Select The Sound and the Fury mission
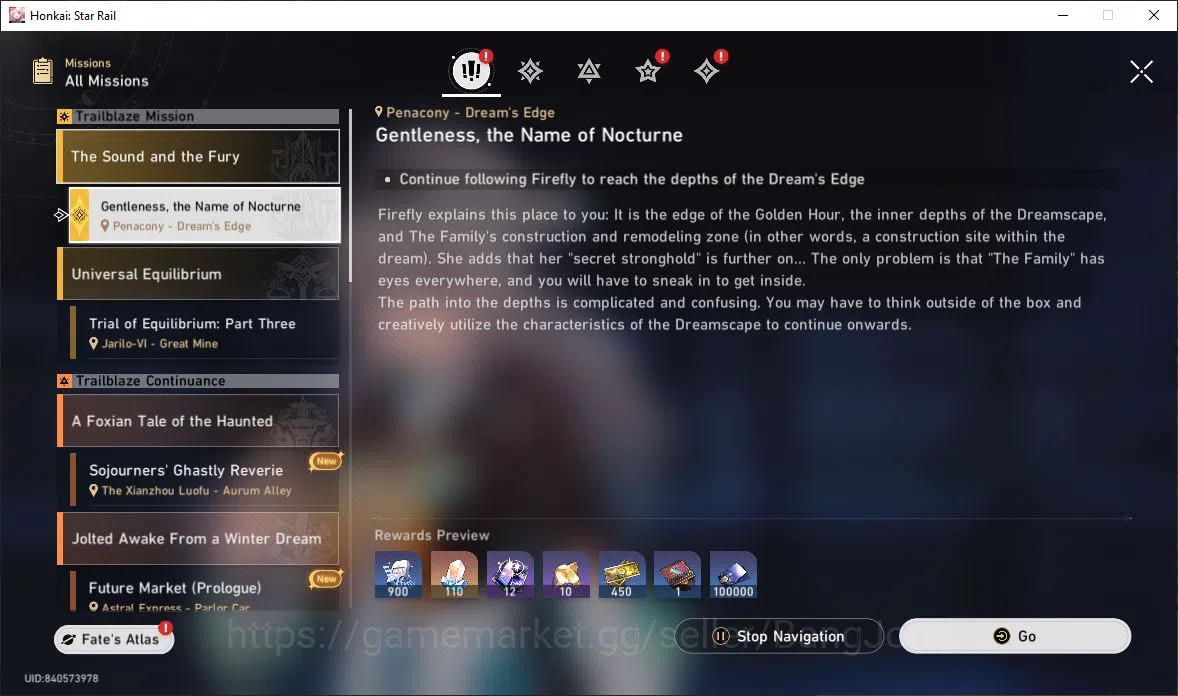1178x696 pixels. pos(198,156)
